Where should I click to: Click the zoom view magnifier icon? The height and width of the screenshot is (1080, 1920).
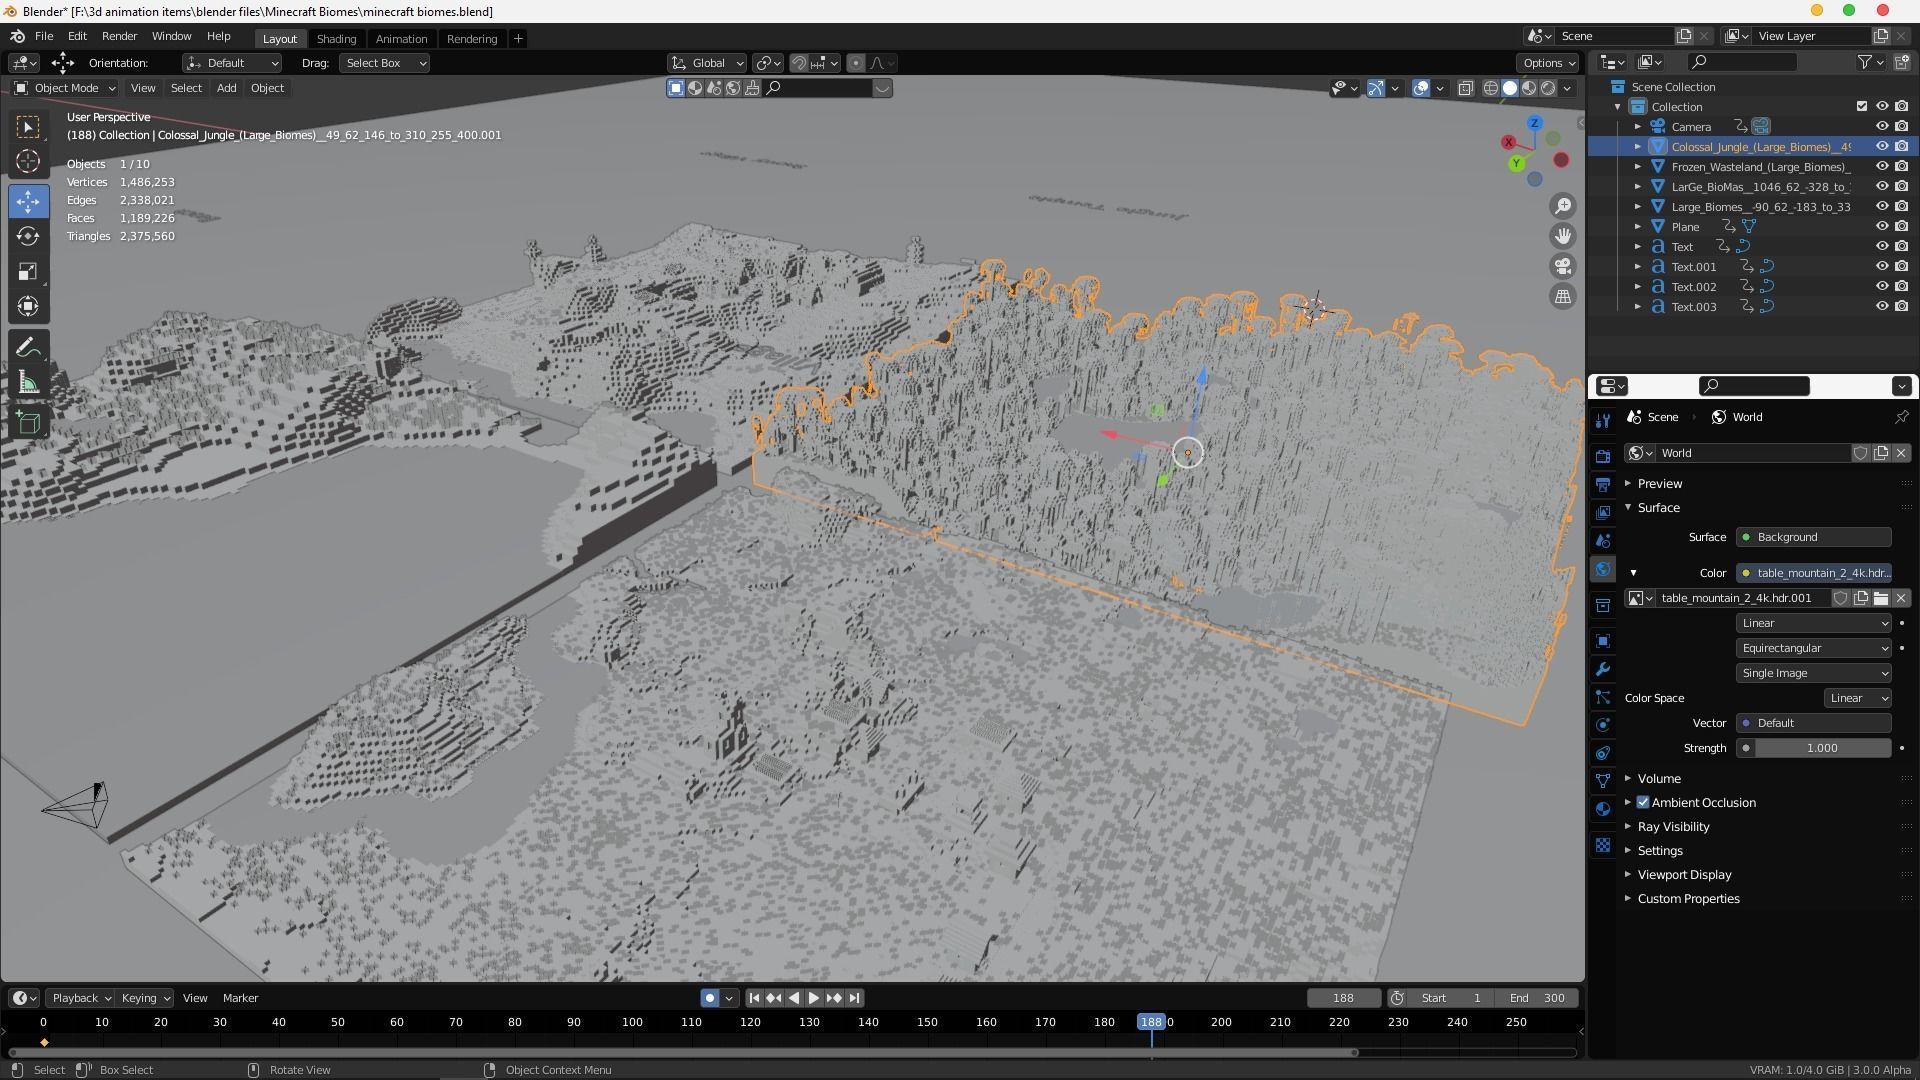[1562, 207]
